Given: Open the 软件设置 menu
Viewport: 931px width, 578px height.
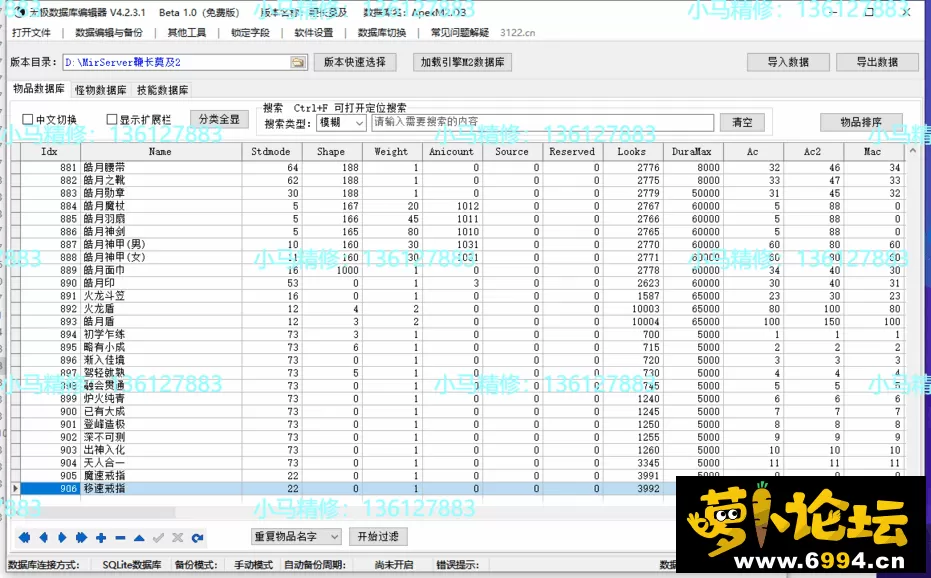Looking at the screenshot, I should click(314, 33).
